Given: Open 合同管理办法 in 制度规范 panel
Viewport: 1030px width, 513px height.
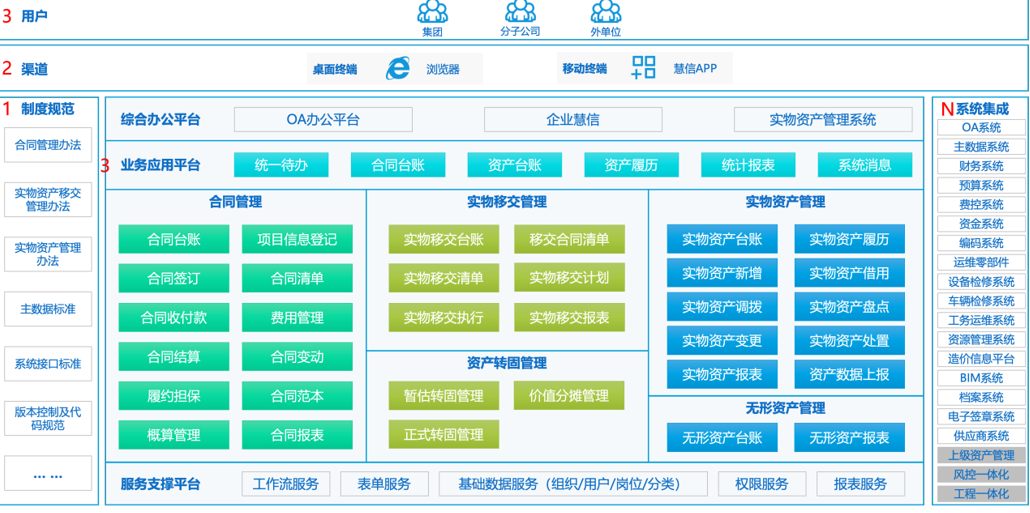Looking at the screenshot, I should (48, 145).
